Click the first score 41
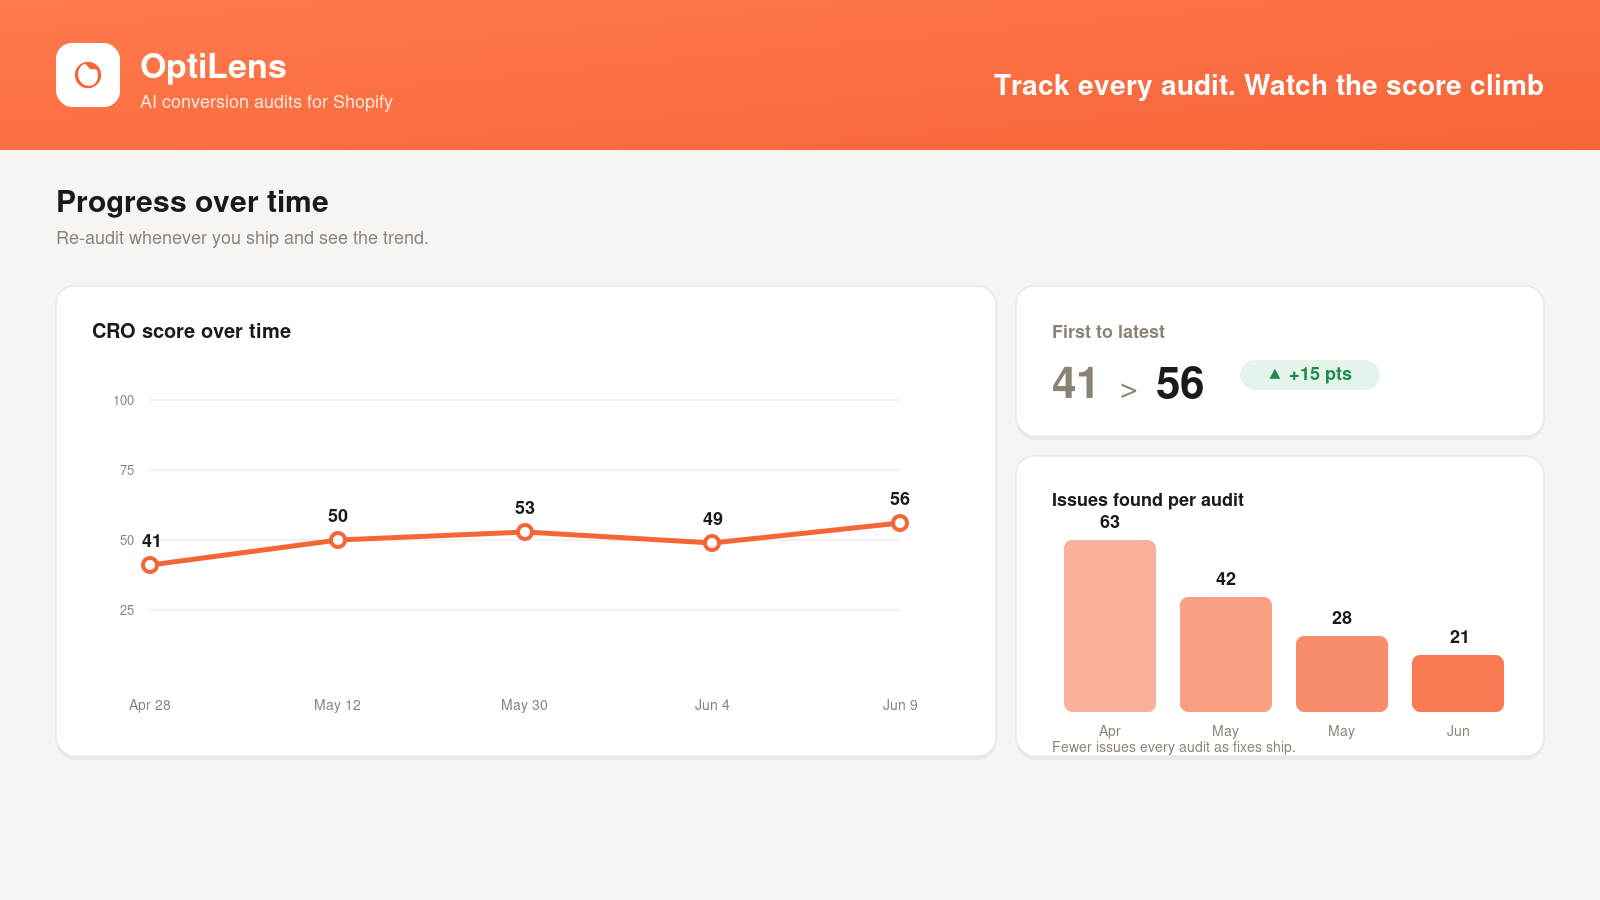This screenshot has height=900, width=1600. point(1075,383)
